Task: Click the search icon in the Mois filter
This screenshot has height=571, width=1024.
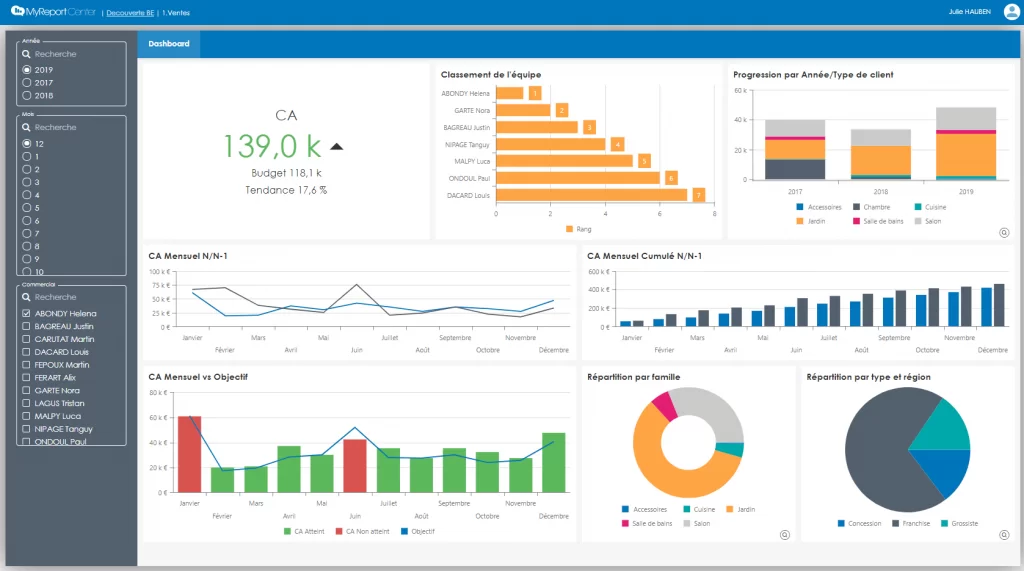Action: [27, 127]
